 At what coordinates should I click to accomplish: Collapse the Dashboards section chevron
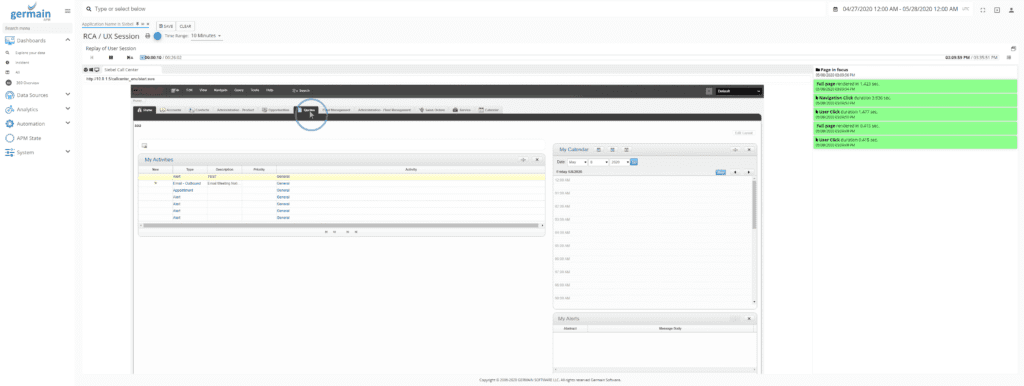[x=67, y=40]
